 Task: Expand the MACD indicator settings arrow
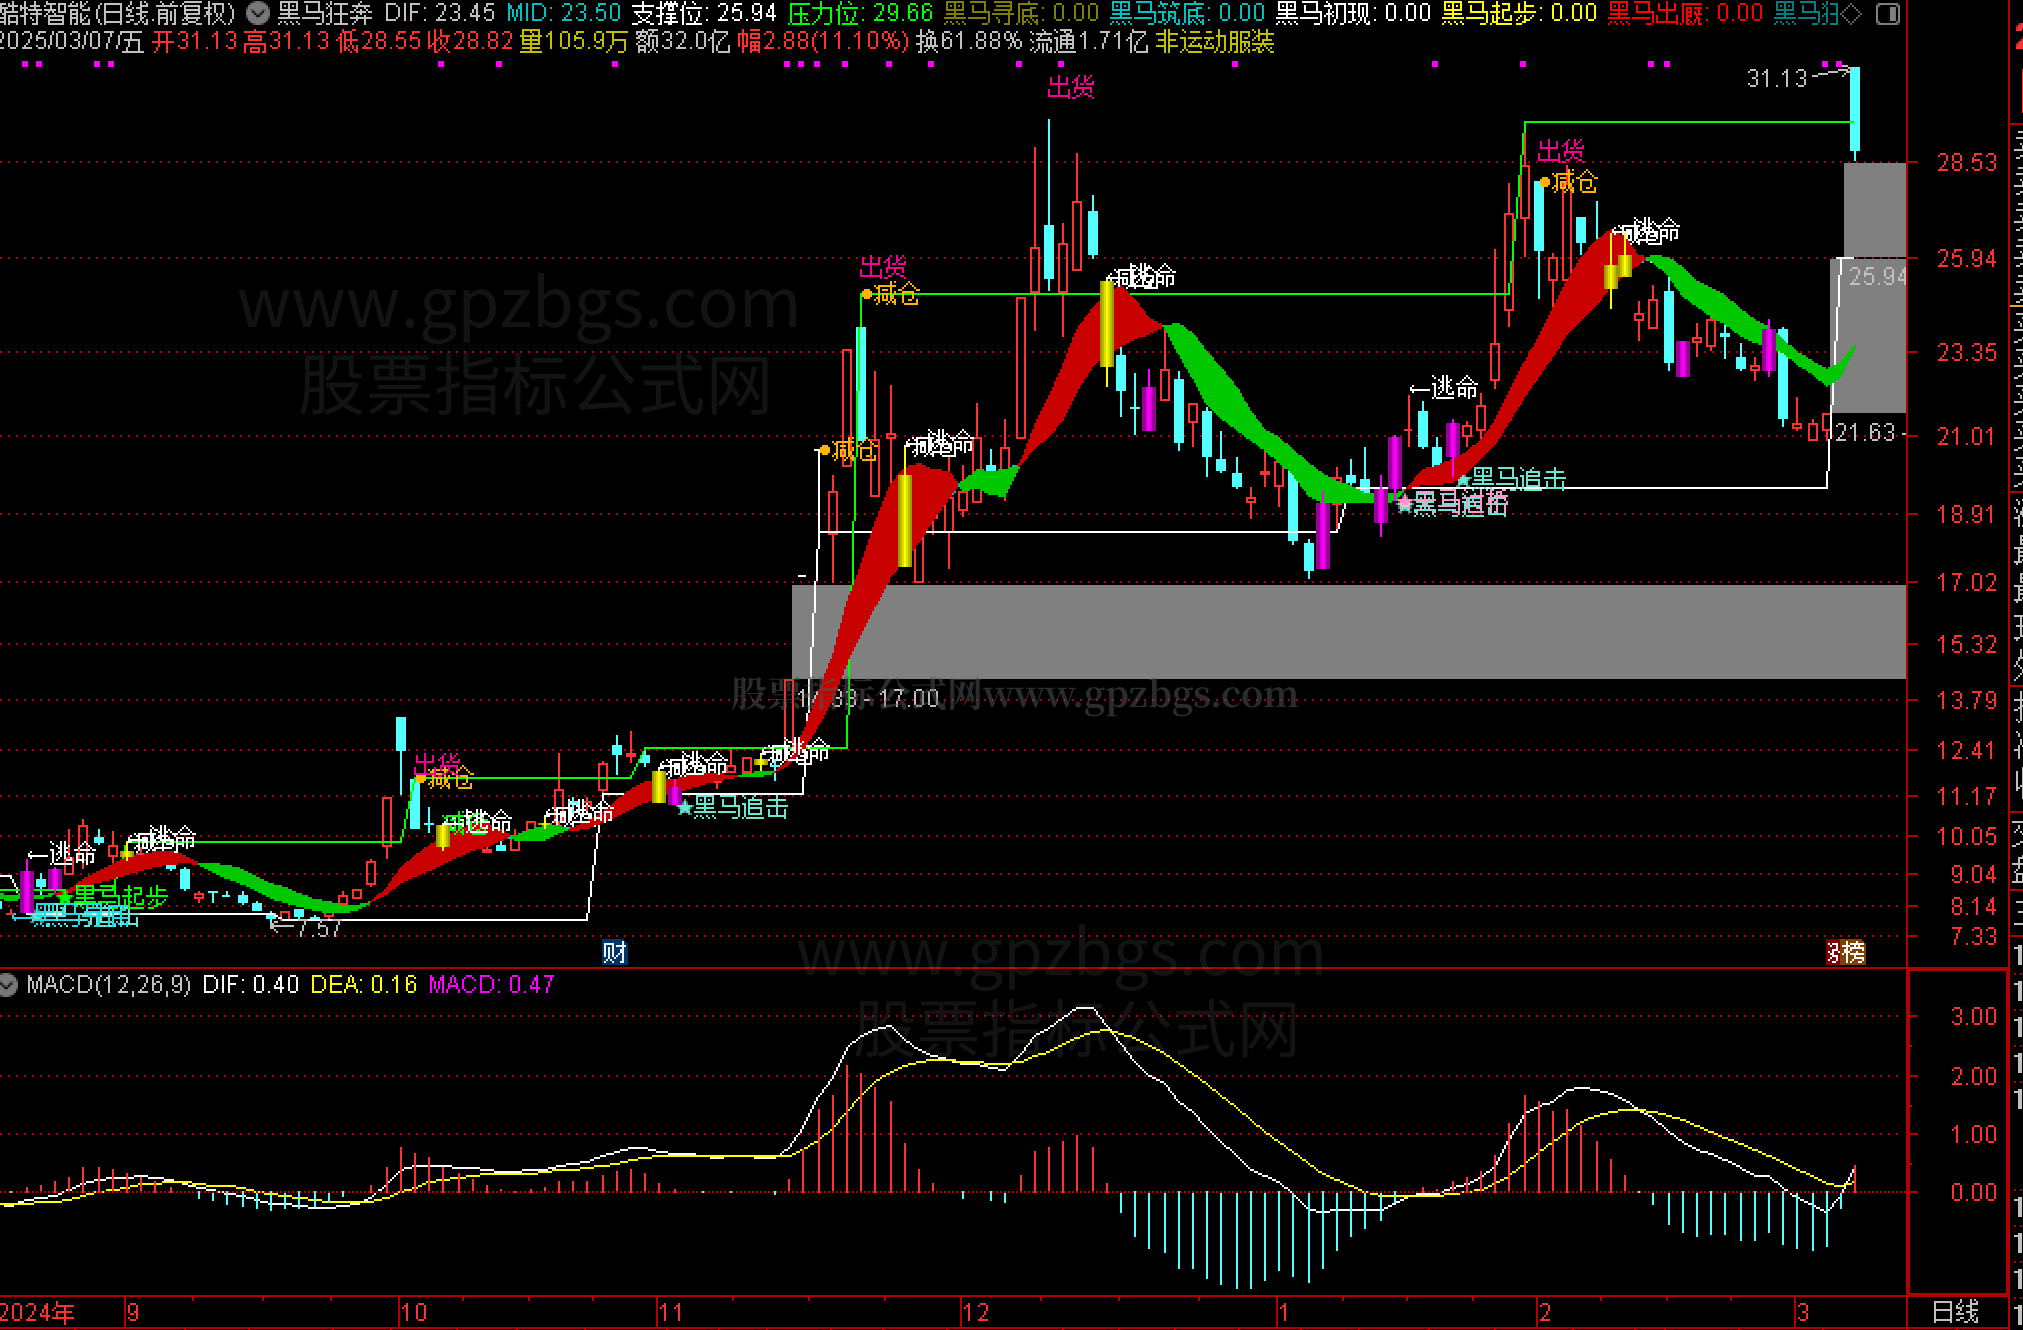[9, 985]
